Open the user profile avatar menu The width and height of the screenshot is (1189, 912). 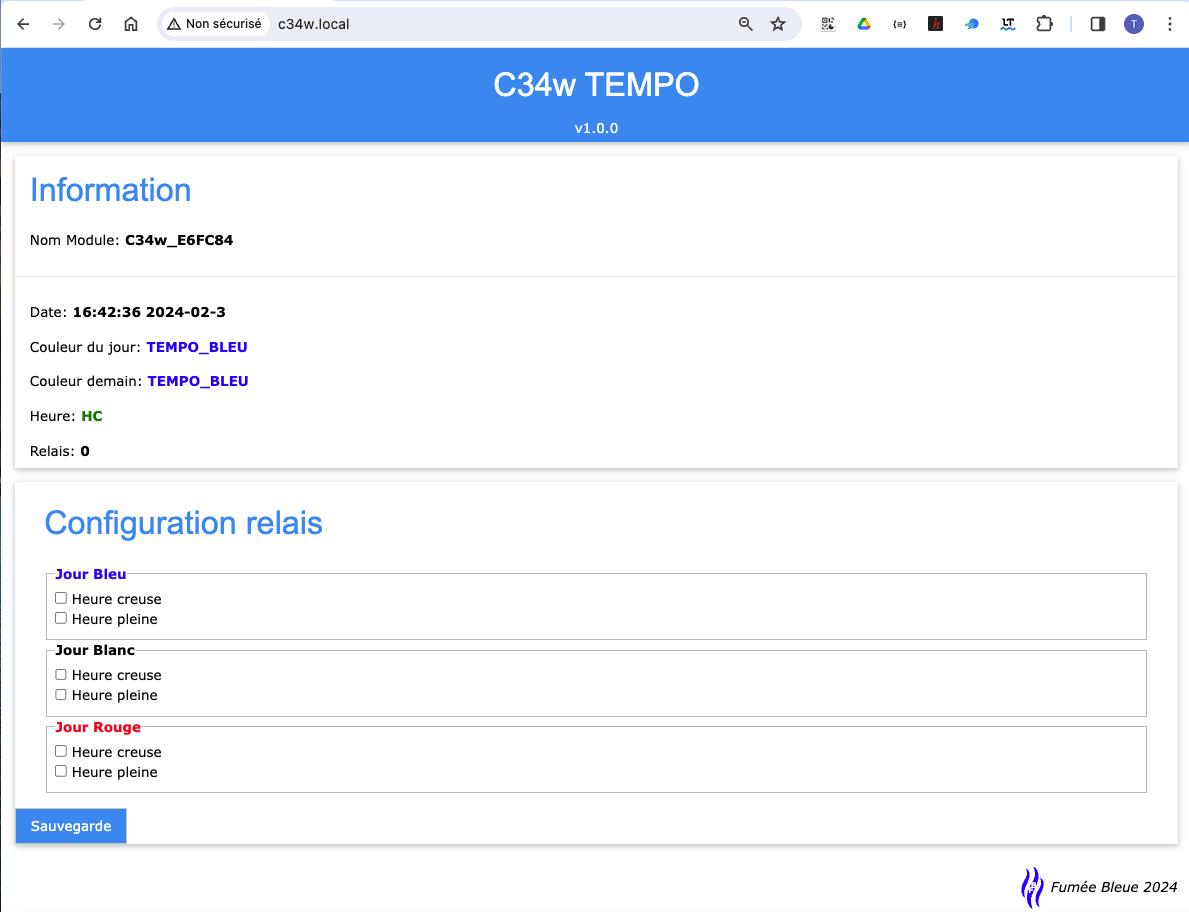pos(1133,24)
